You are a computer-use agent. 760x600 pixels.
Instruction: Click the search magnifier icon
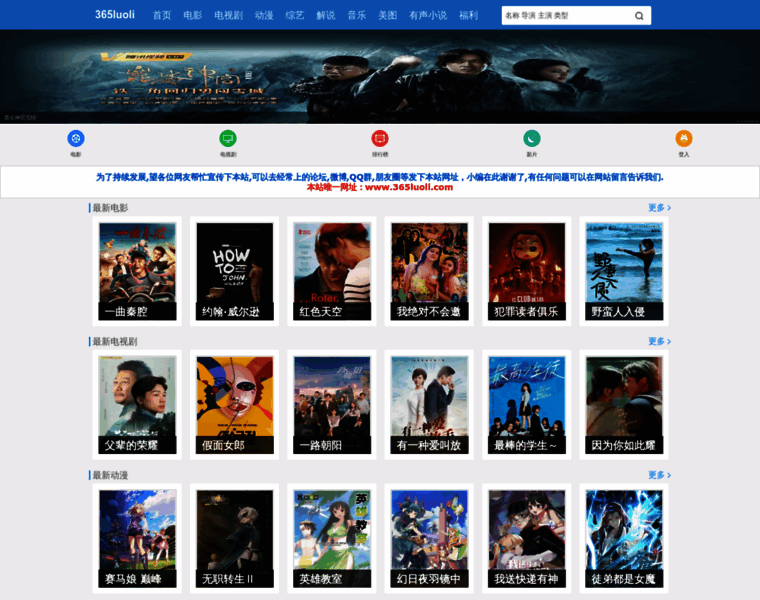tap(639, 16)
